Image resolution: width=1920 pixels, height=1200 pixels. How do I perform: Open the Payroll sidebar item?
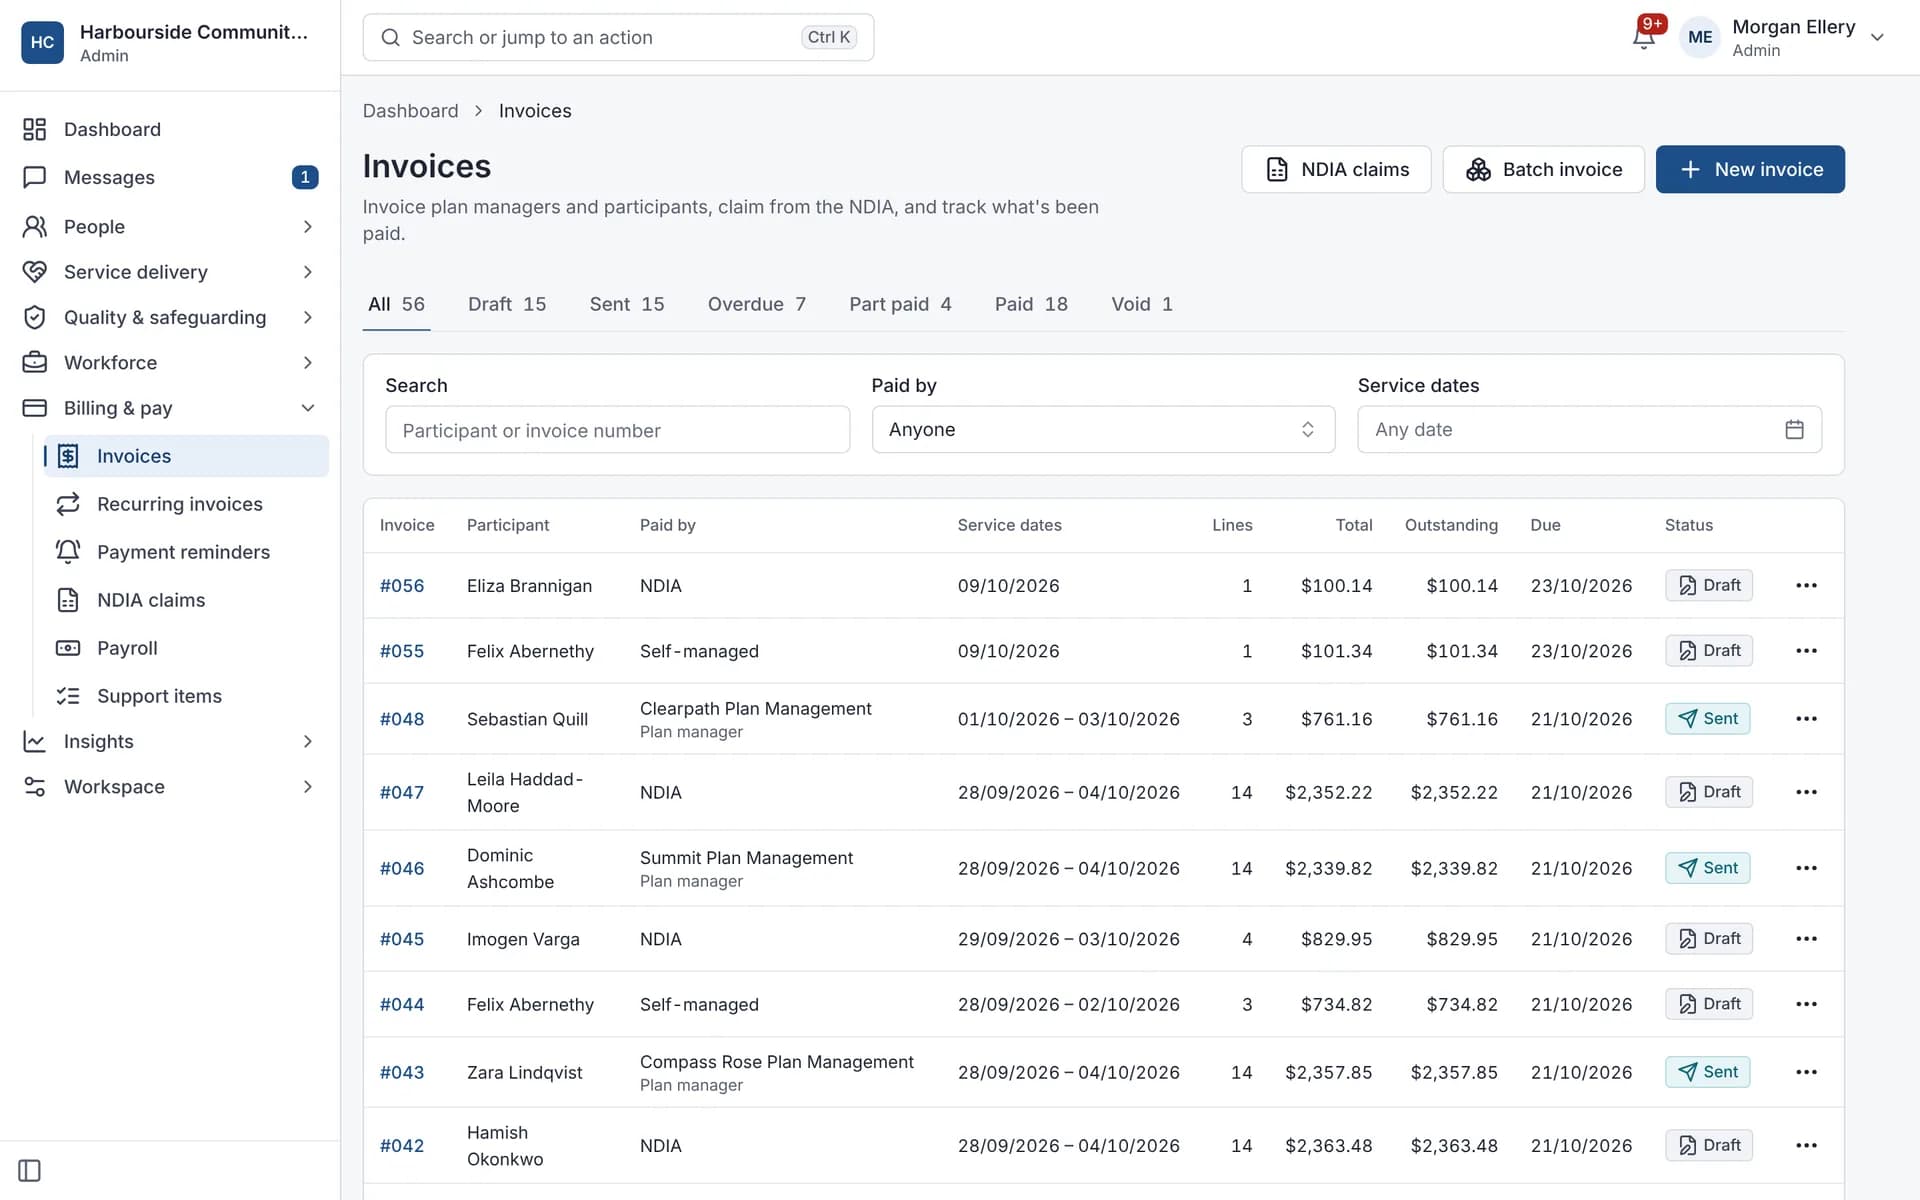(x=186, y=648)
